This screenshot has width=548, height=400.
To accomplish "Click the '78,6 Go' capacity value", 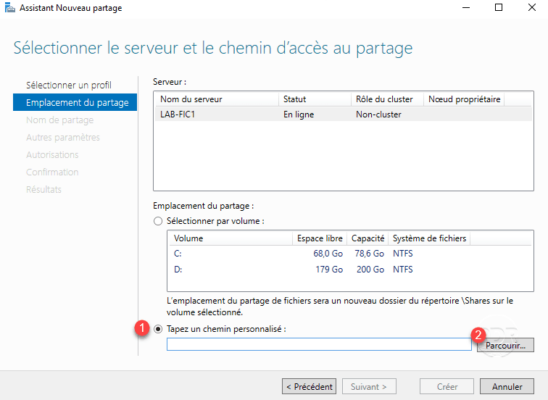I will point(369,254).
